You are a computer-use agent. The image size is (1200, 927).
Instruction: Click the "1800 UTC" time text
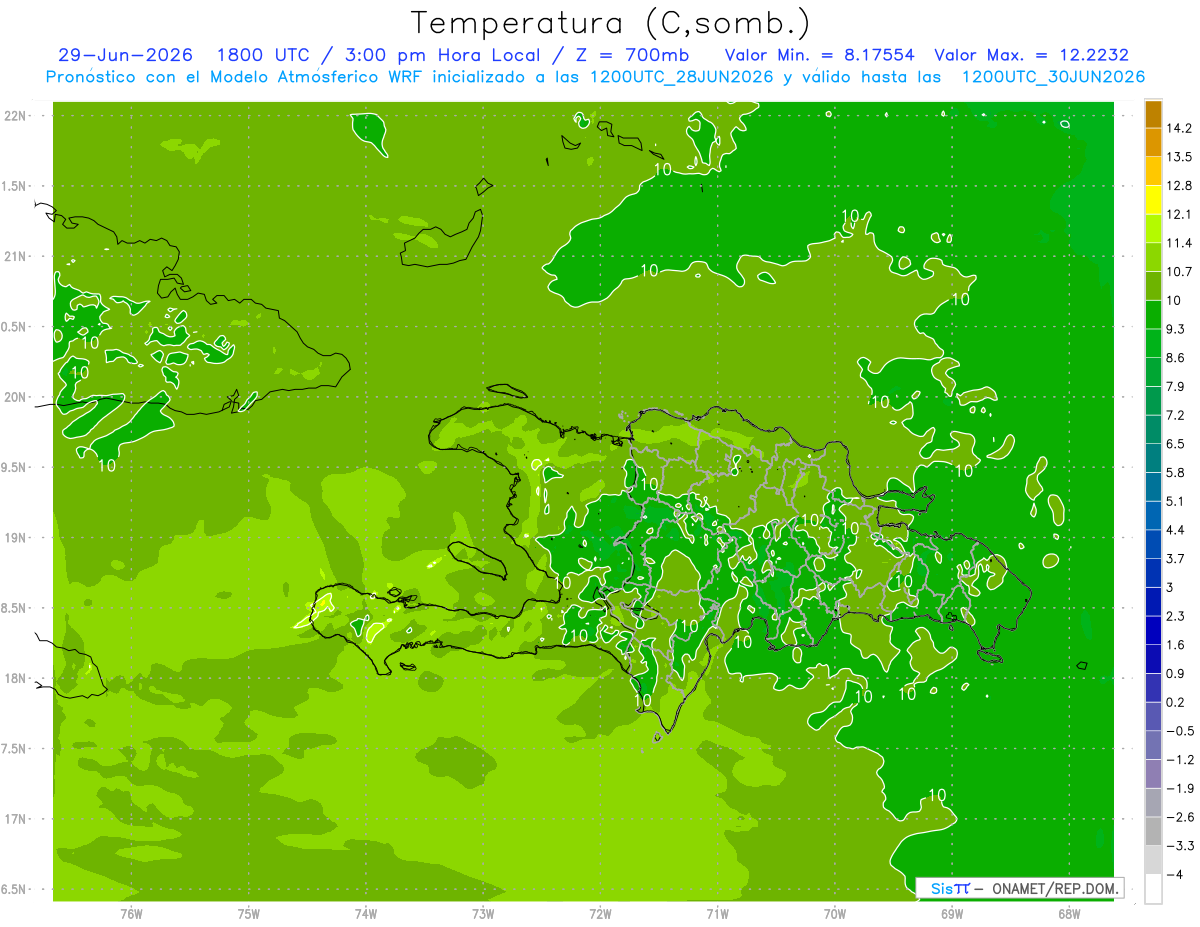pos(263,55)
